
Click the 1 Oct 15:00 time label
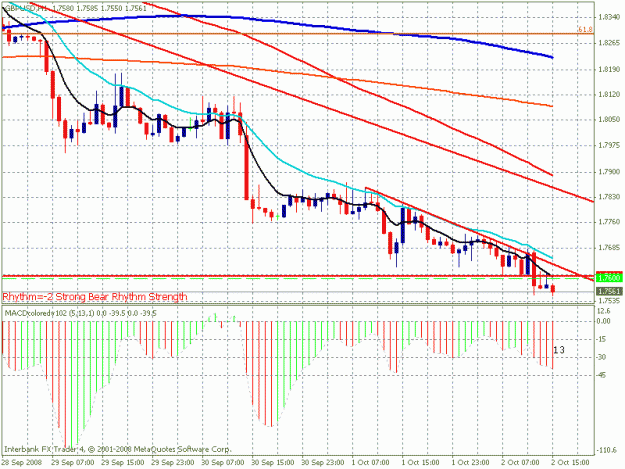421,463
